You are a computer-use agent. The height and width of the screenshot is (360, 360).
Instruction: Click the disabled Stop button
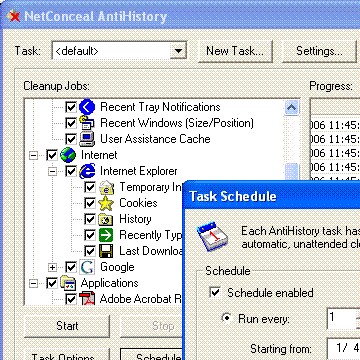pyautogui.click(x=152, y=326)
